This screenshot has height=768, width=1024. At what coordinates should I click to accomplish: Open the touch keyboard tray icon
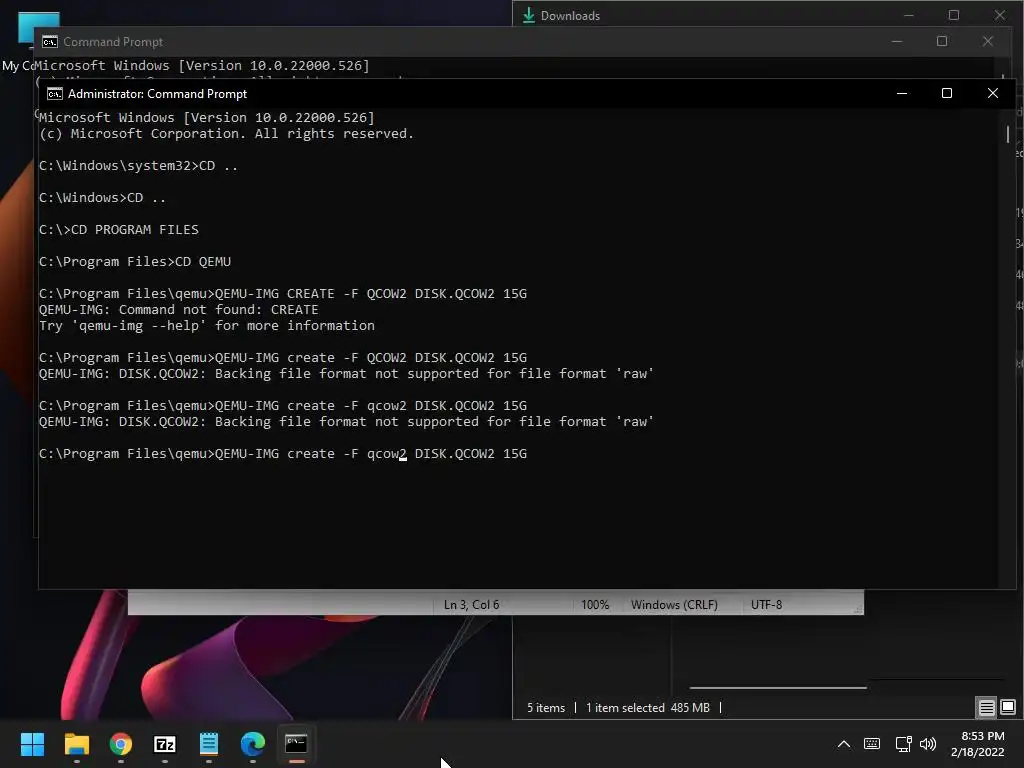pos(872,744)
